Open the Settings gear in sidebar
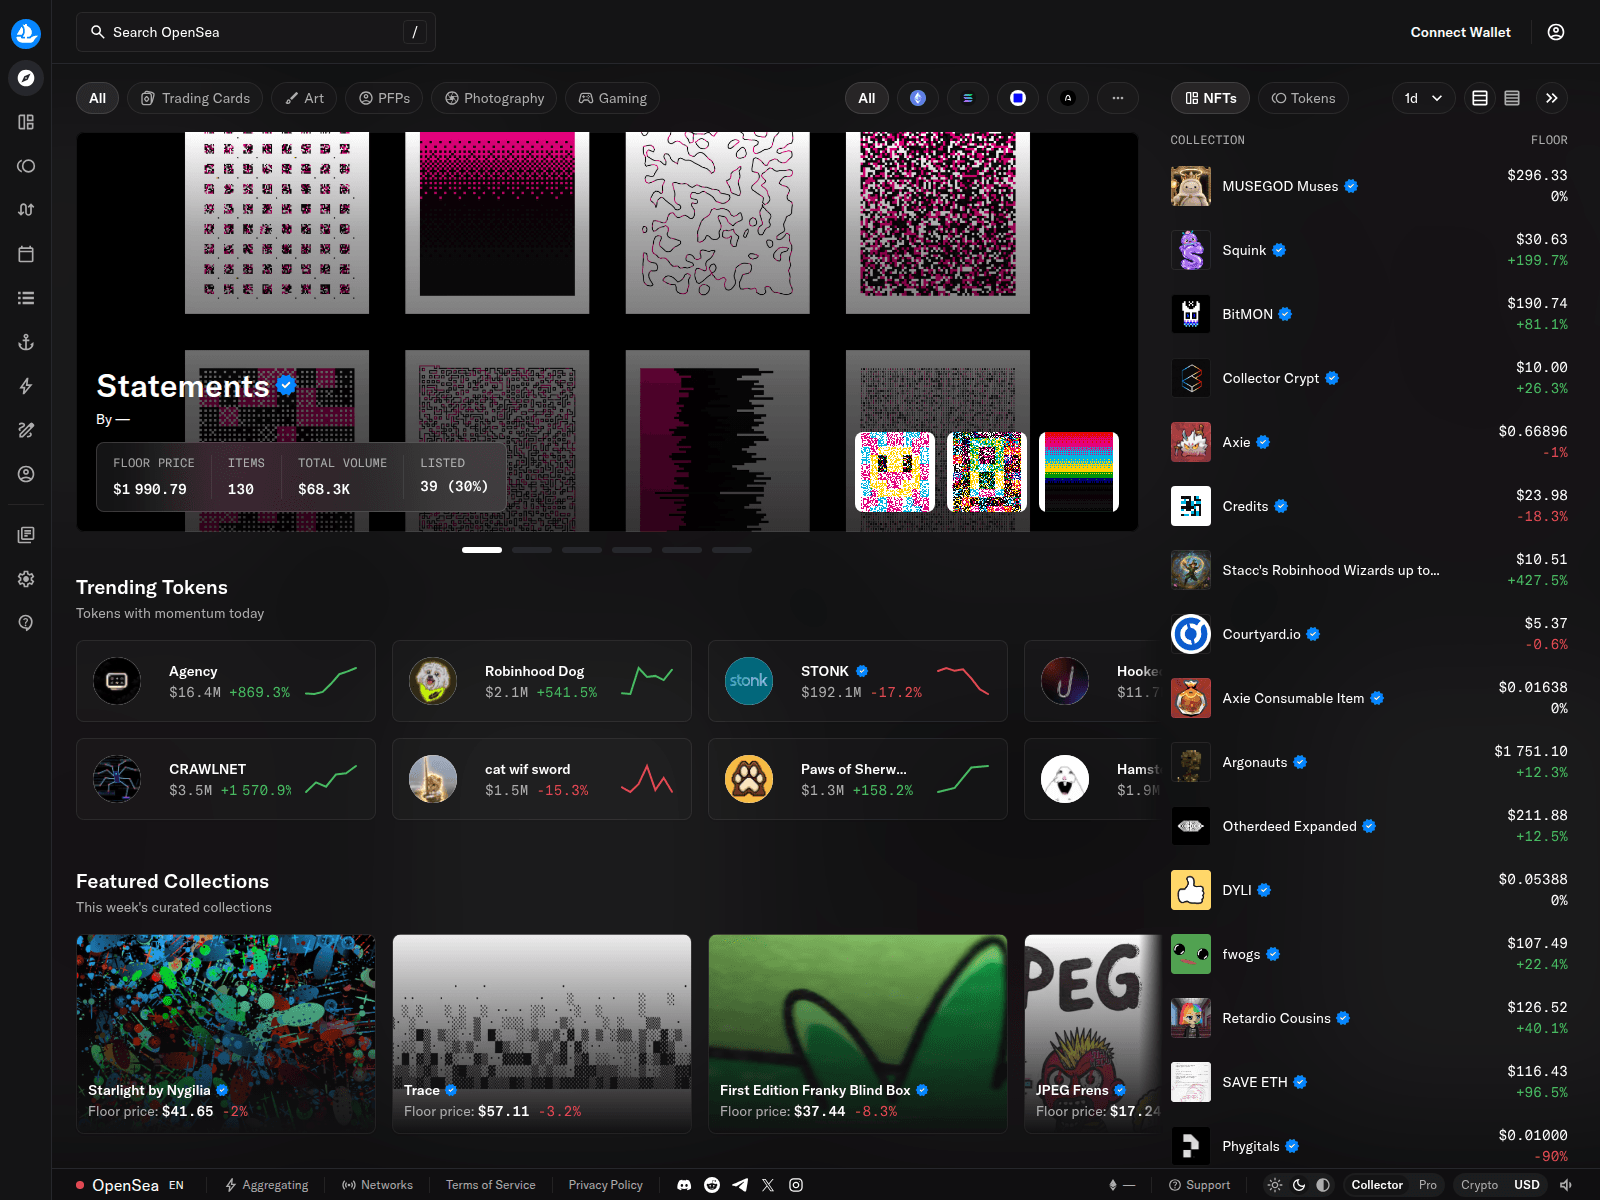This screenshot has height=1200, width=1600. (26, 579)
